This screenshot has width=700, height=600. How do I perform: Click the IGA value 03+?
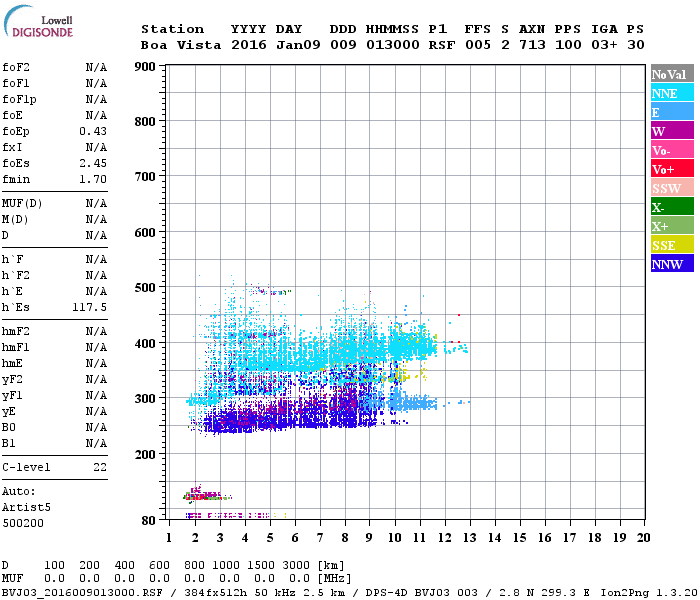604,45
